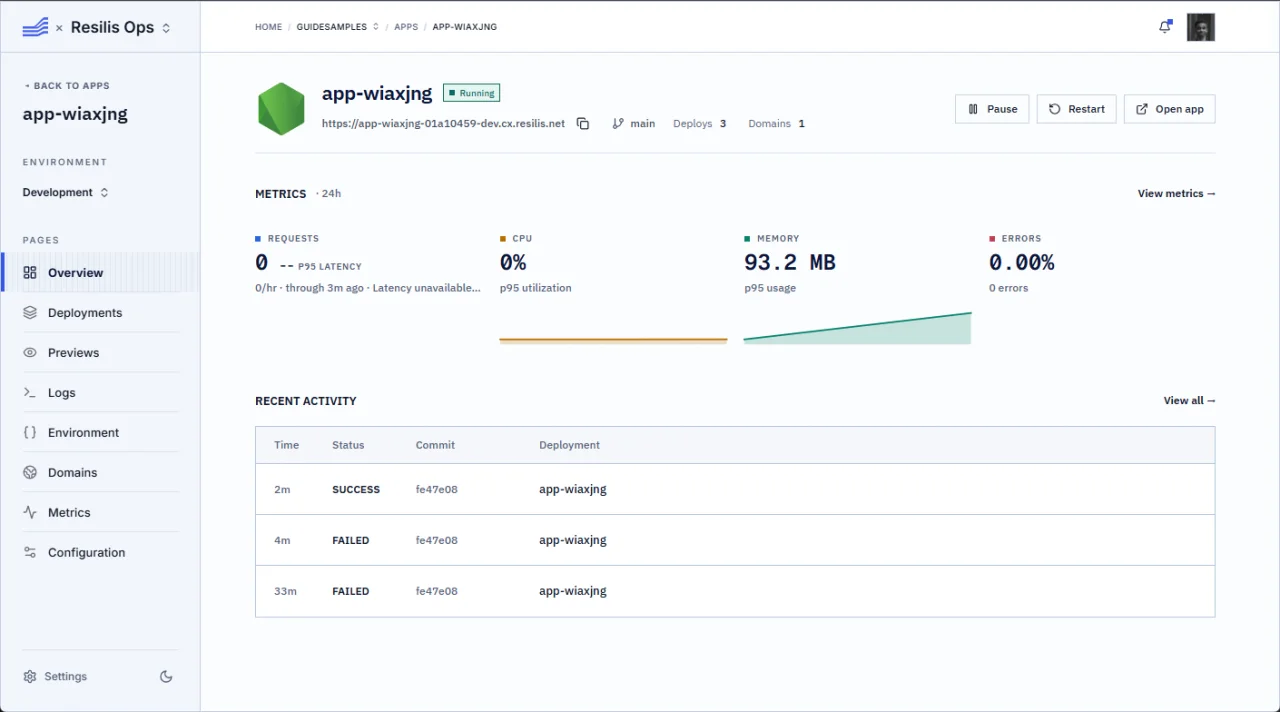
Task: Restart the app
Action: pos(1077,109)
